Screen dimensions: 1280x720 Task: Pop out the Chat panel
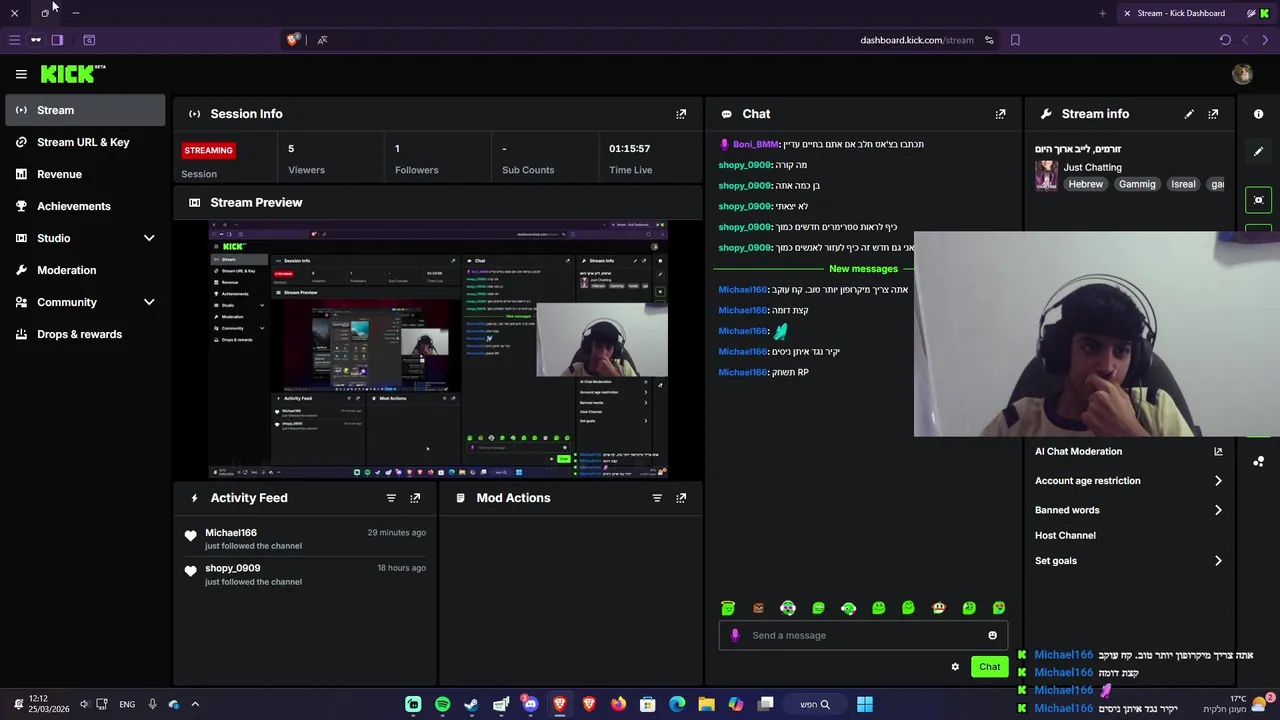(x=1000, y=114)
